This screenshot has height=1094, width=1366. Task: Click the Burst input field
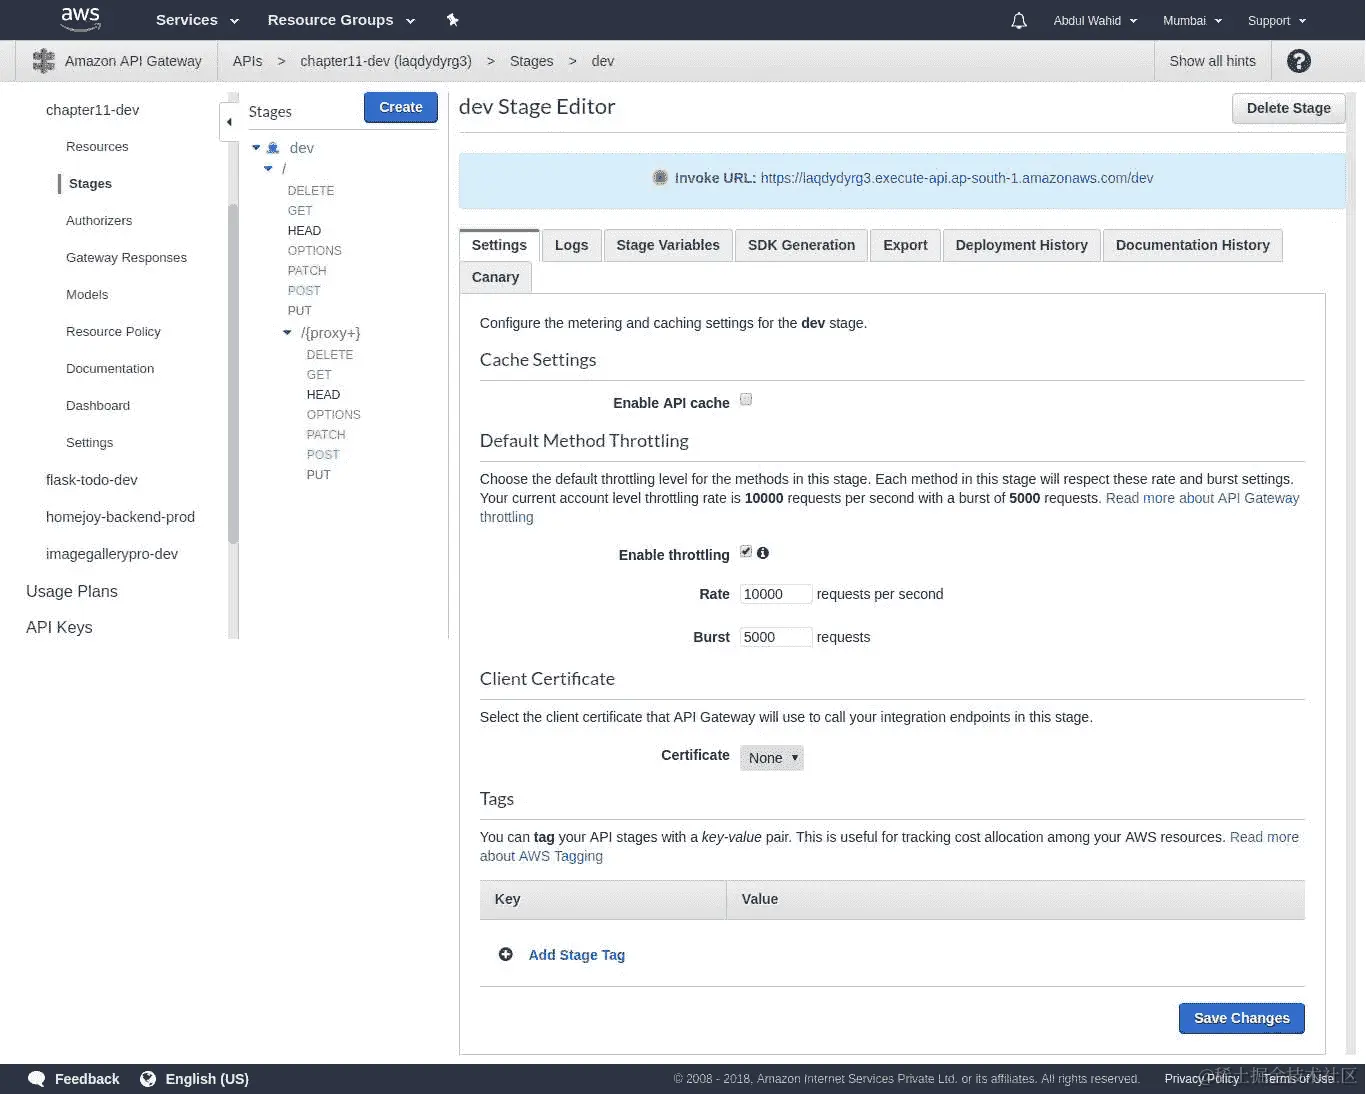tap(776, 637)
